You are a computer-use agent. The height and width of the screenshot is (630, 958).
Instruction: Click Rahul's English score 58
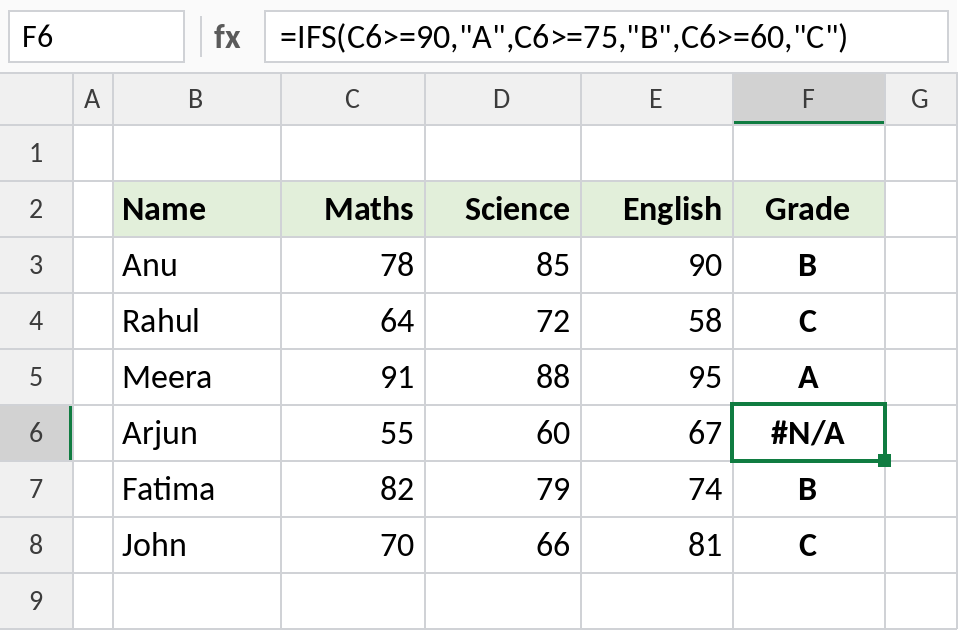[x=657, y=321]
